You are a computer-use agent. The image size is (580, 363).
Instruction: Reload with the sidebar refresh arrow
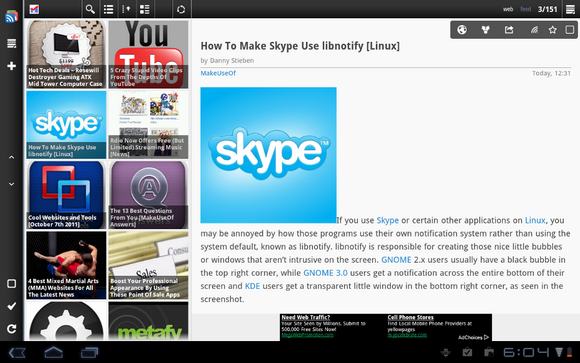point(11,329)
